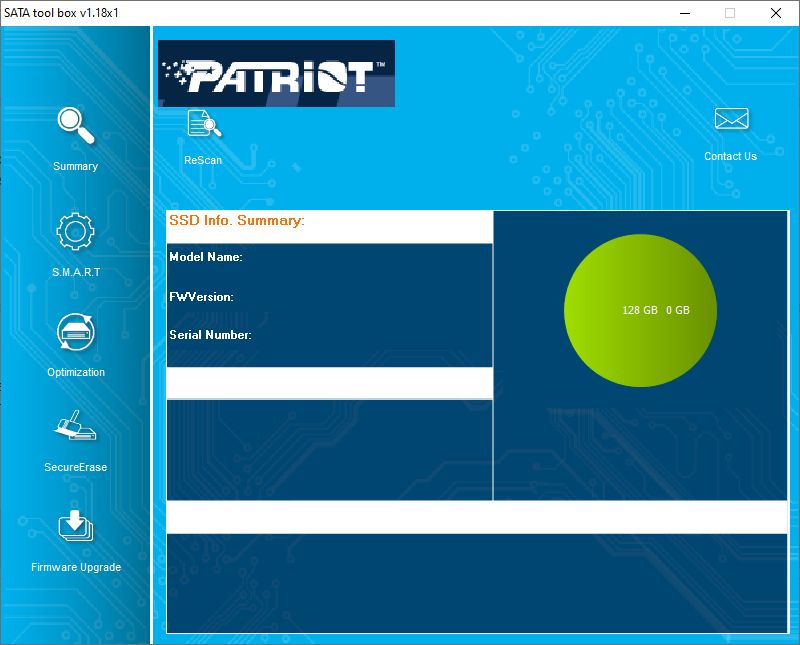
Task: Click the 0 GB value
Action: click(678, 310)
